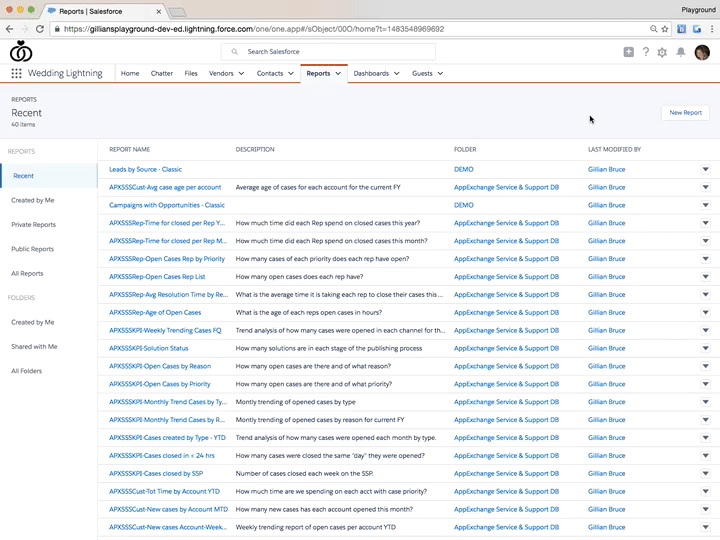This screenshot has height=540, width=720.
Task: Open the global actions plus icon
Action: 629,52
